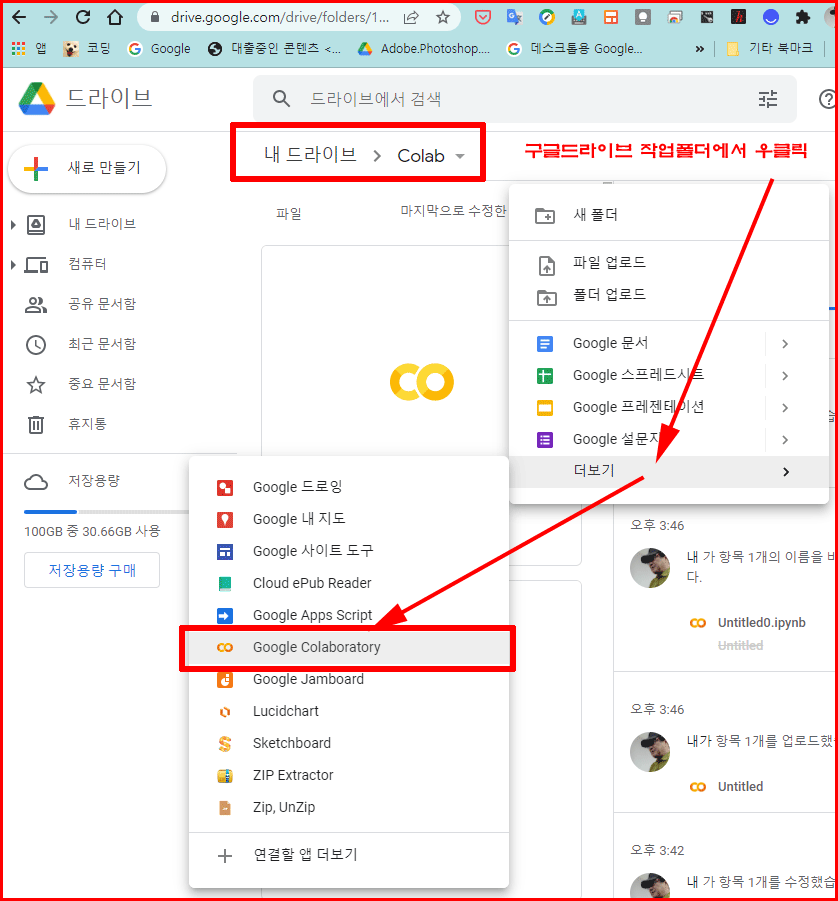Open 최근 문서함 in the sidebar
The image size is (838, 901).
(x=102, y=344)
